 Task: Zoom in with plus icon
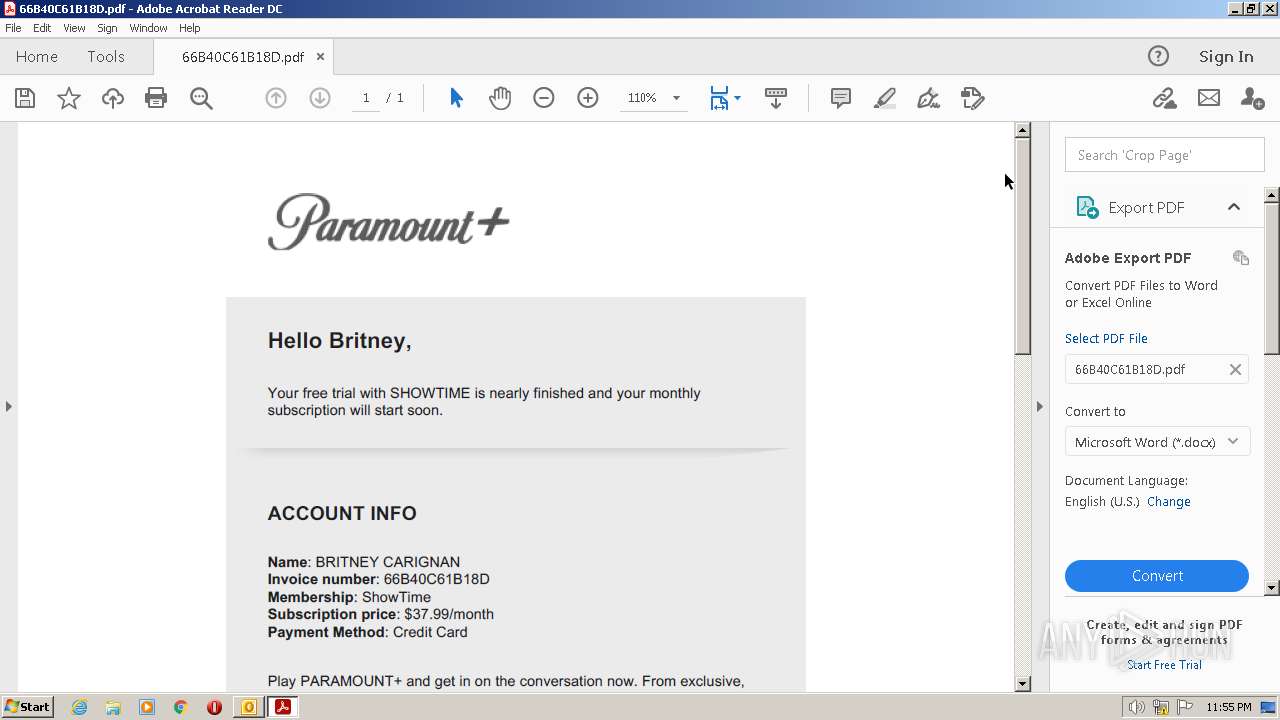point(588,98)
